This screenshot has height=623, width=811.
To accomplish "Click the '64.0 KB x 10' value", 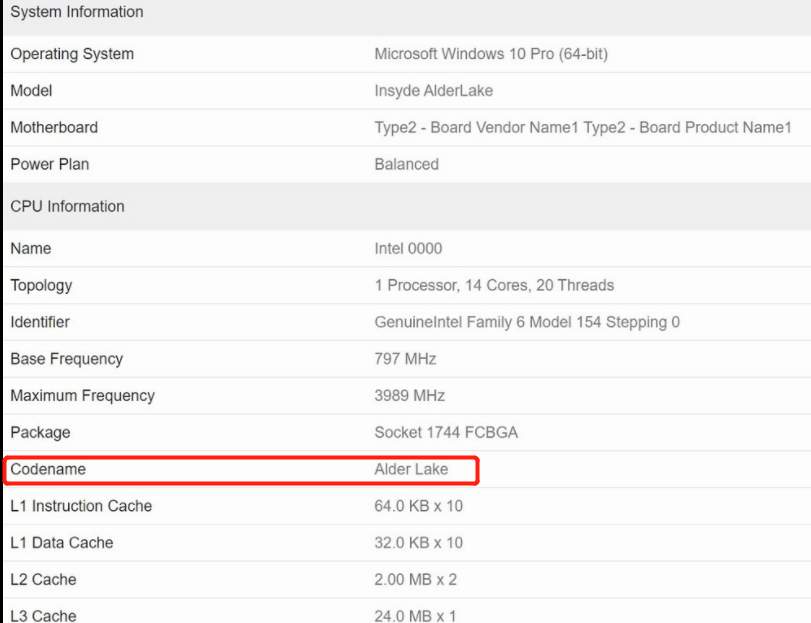I will click(x=418, y=506).
